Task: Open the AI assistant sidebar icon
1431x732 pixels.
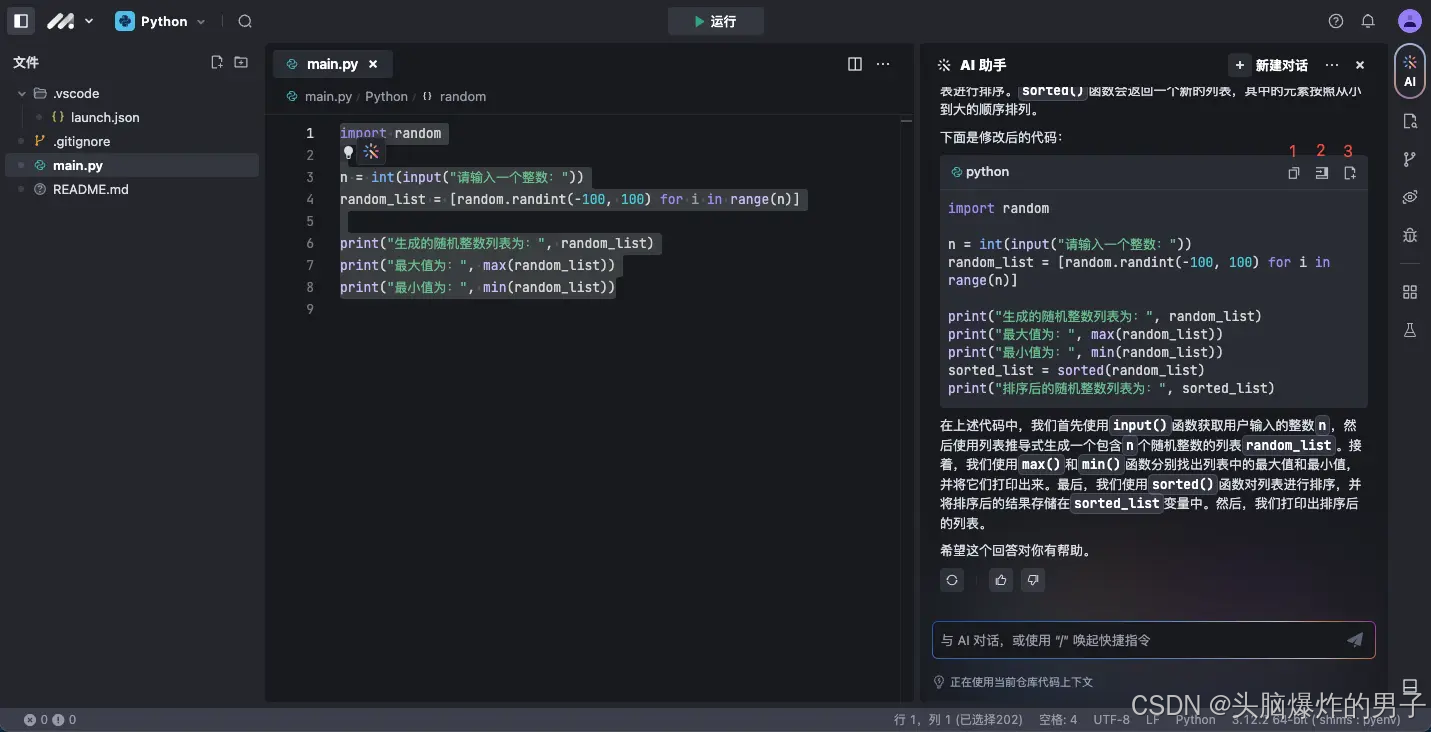Action: 1409,70
